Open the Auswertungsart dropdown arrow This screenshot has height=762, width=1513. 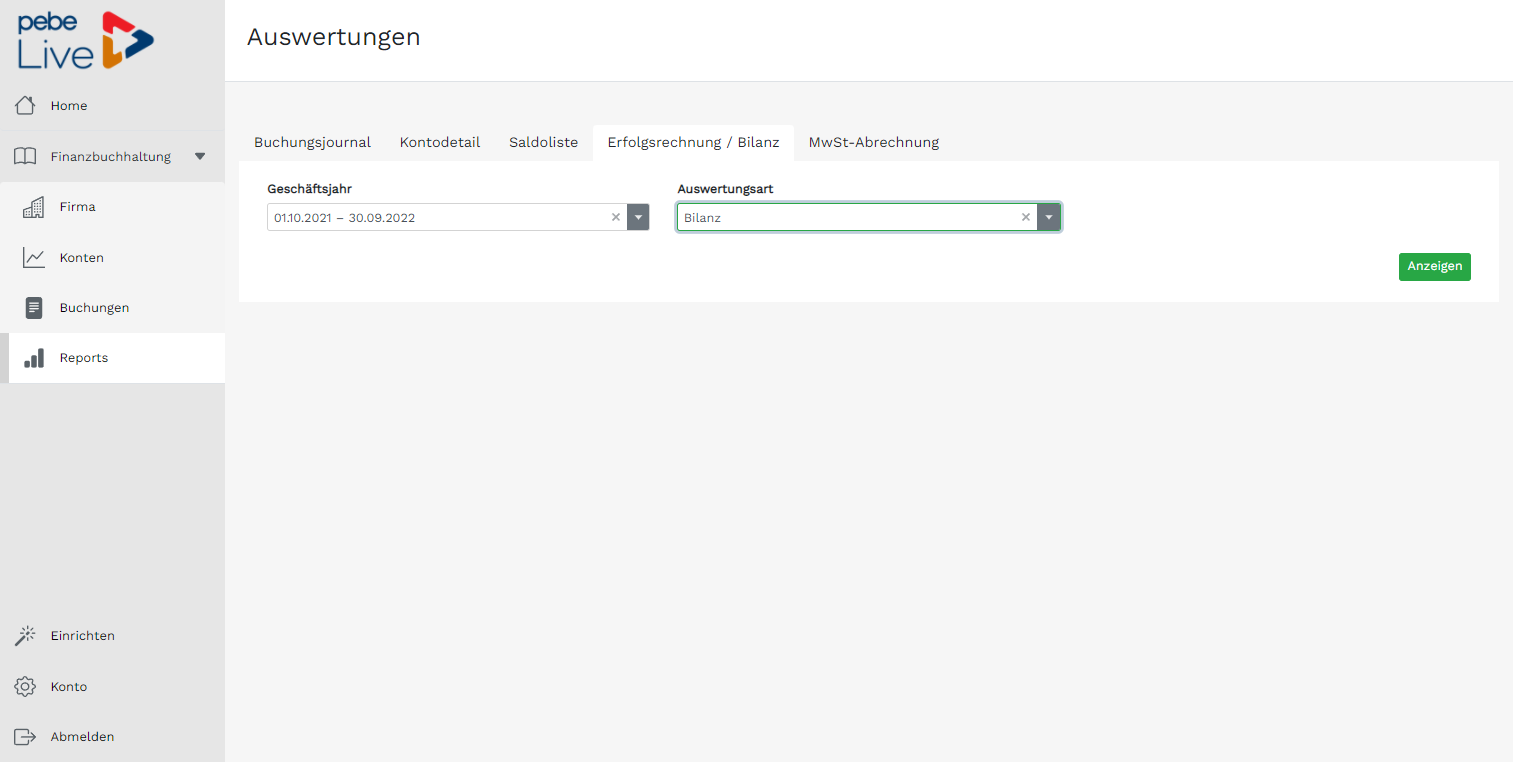click(x=1048, y=217)
